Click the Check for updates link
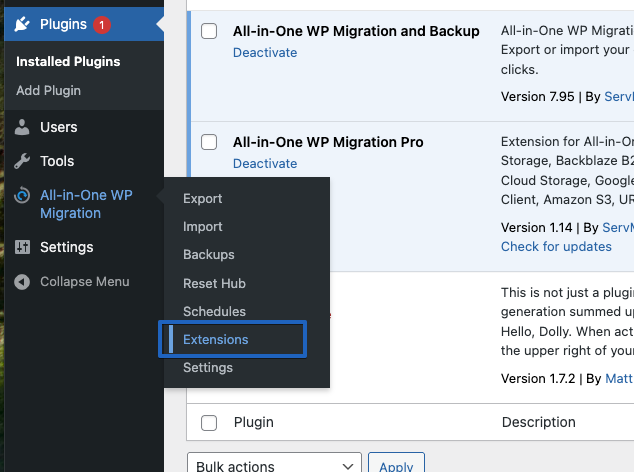The image size is (634, 472). (x=556, y=246)
